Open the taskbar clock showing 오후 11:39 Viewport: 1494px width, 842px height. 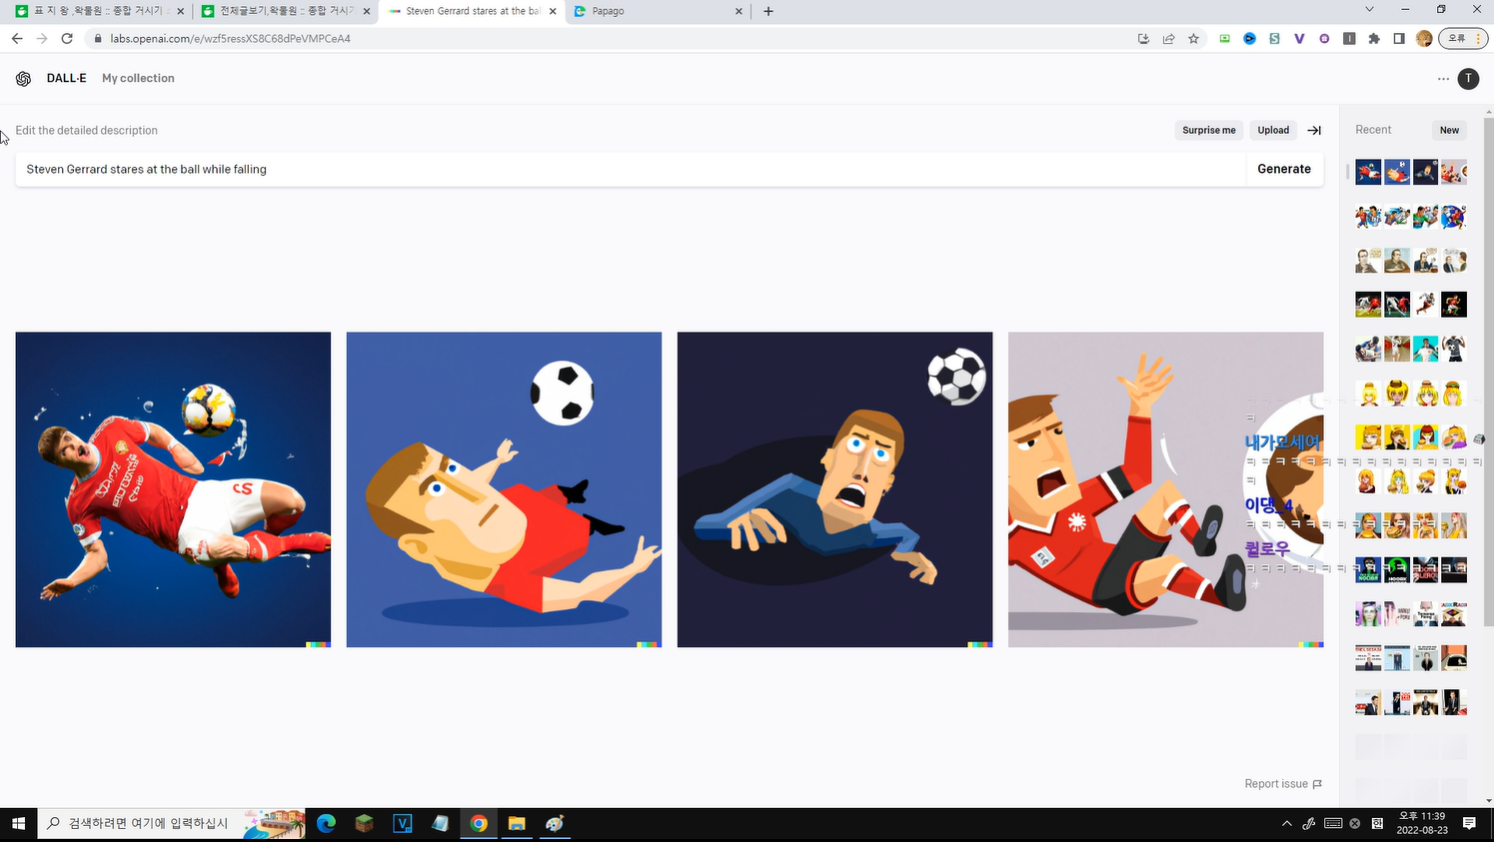point(1422,823)
